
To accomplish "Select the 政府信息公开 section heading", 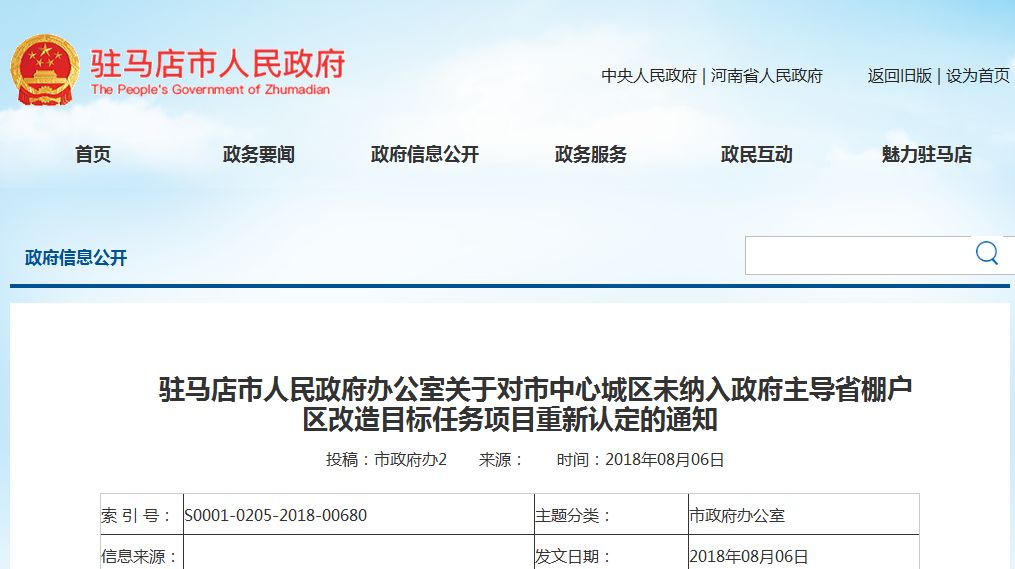I will (x=76, y=258).
